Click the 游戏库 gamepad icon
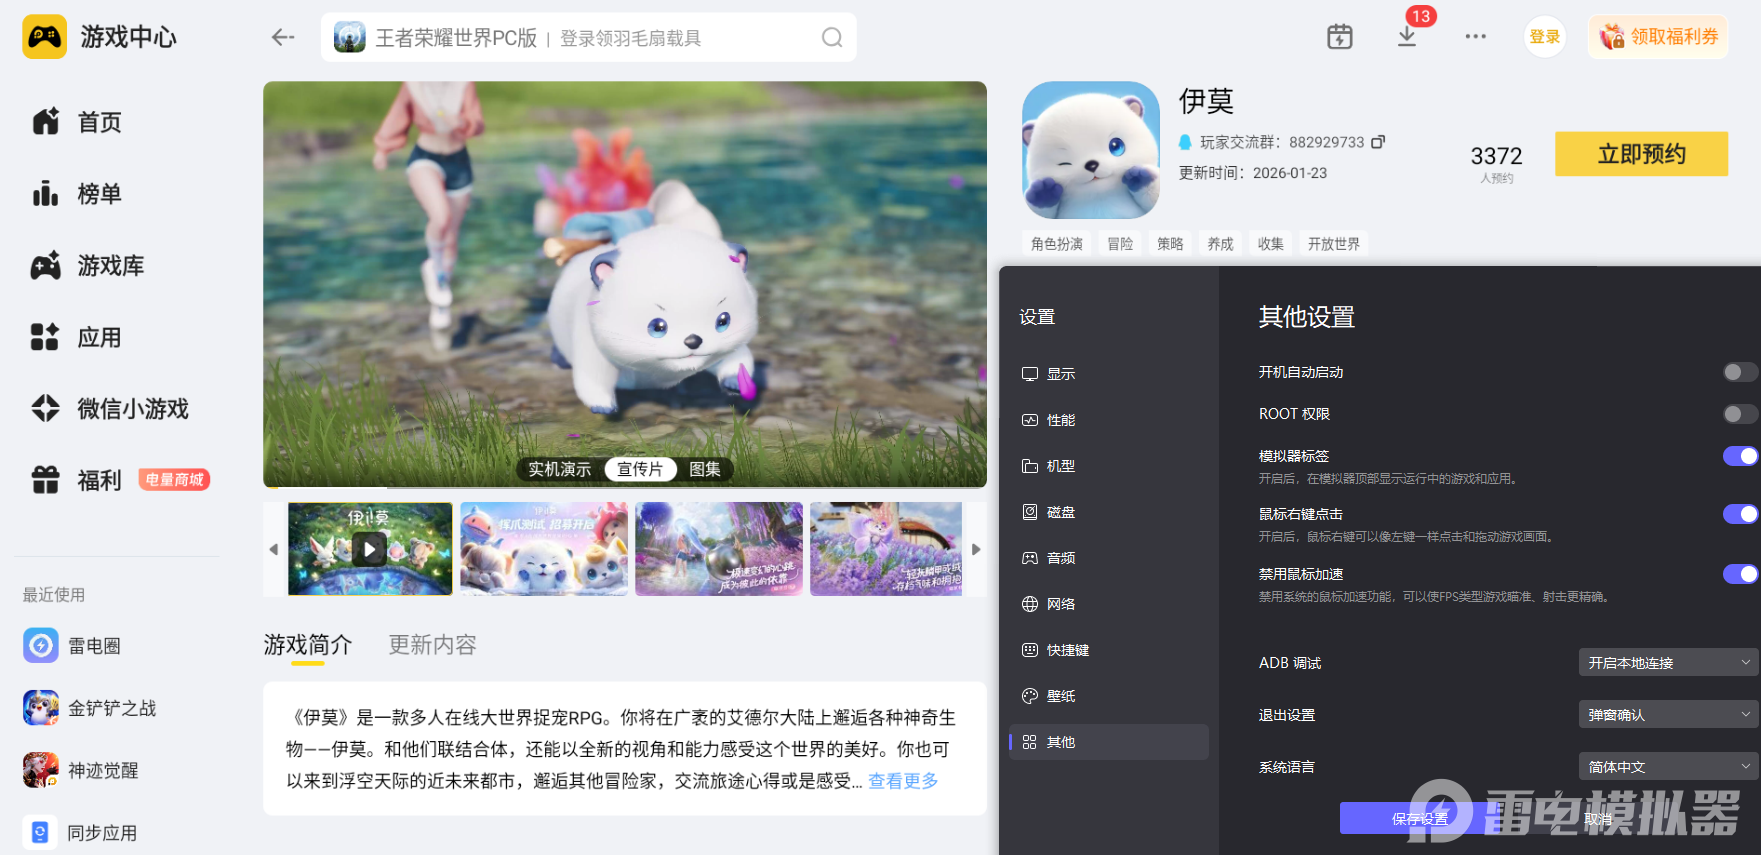 point(46,266)
